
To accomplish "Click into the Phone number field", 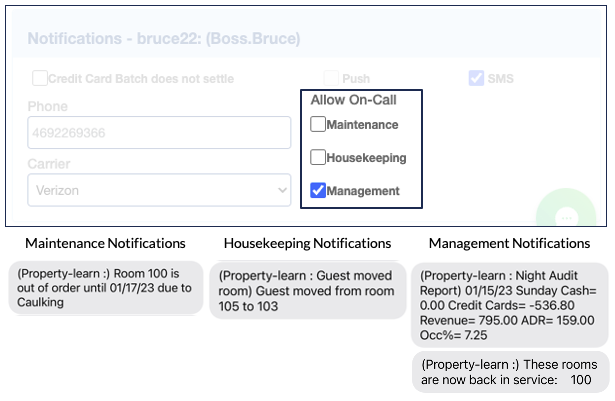I will (158, 132).
